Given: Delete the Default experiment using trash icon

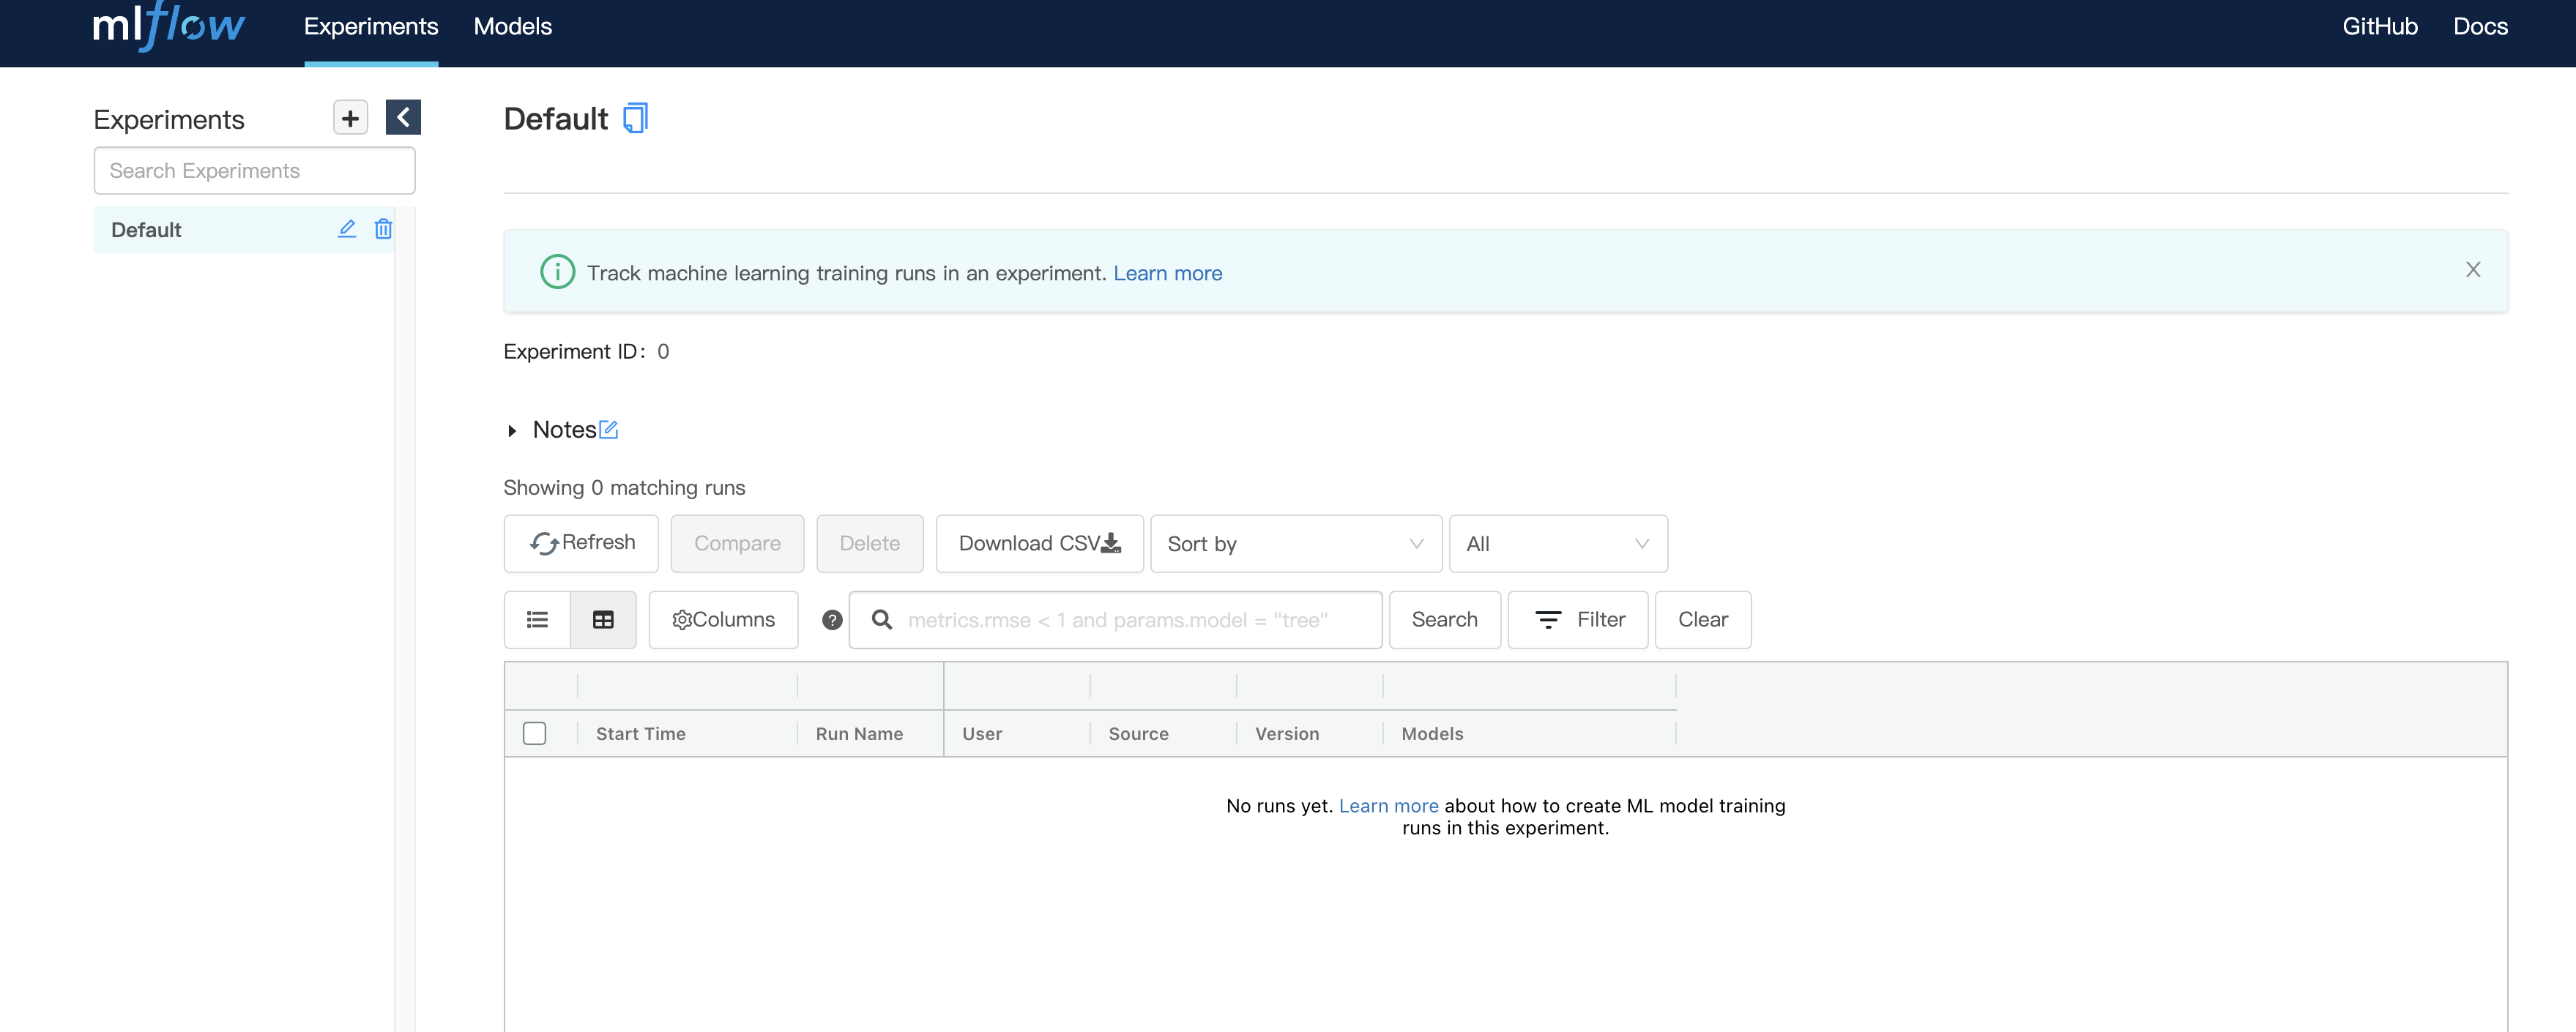Looking at the screenshot, I should coord(383,229).
